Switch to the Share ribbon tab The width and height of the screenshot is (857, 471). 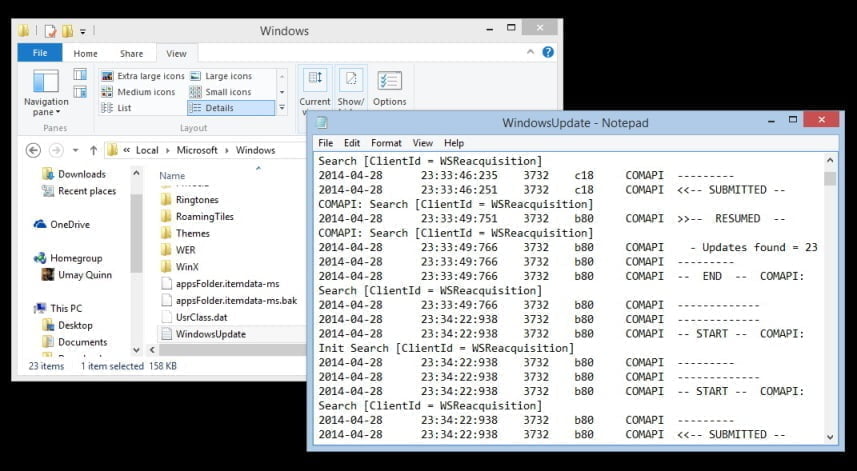click(131, 54)
